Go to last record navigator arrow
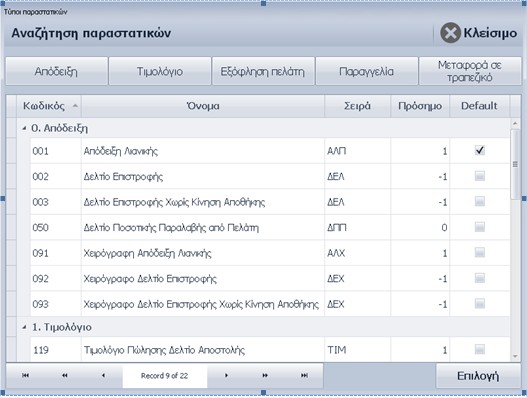Screen dimensions: 527x398 point(304,375)
